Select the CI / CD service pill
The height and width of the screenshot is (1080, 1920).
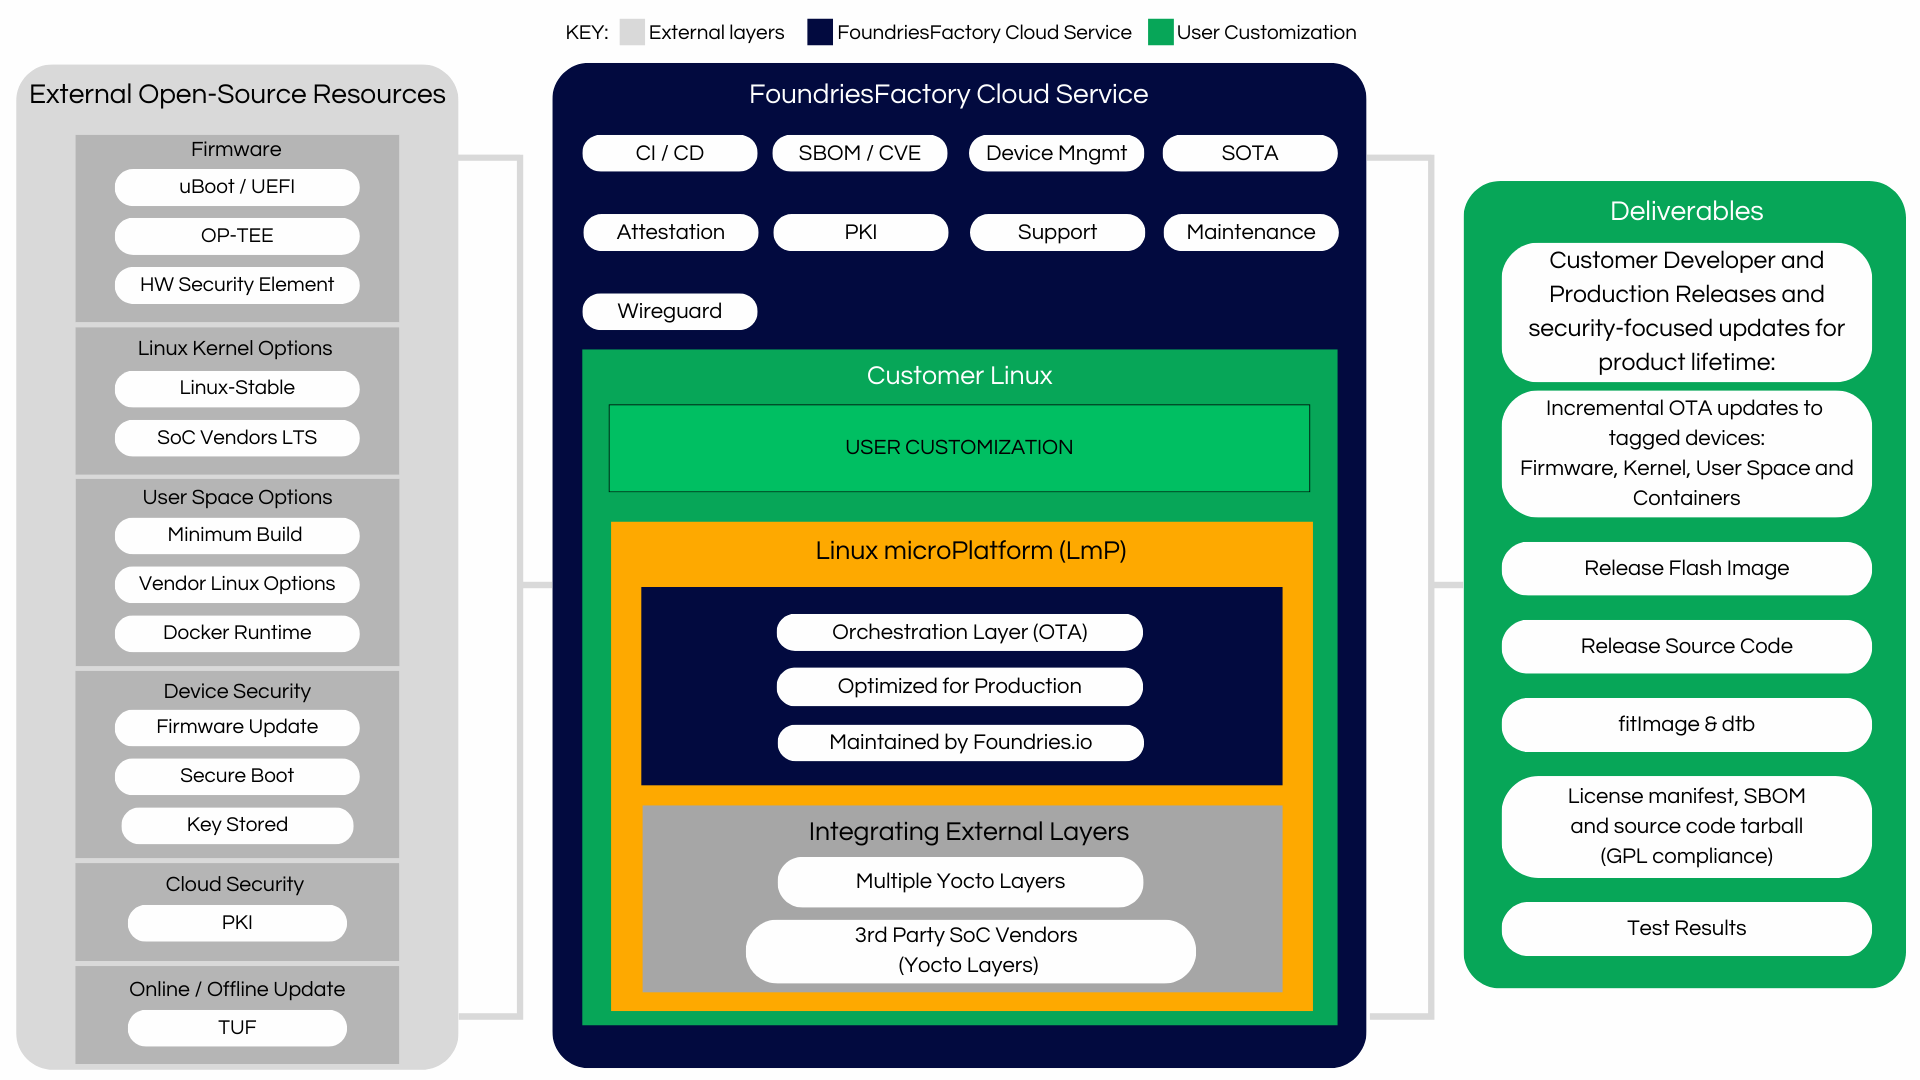(x=669, y=152)
